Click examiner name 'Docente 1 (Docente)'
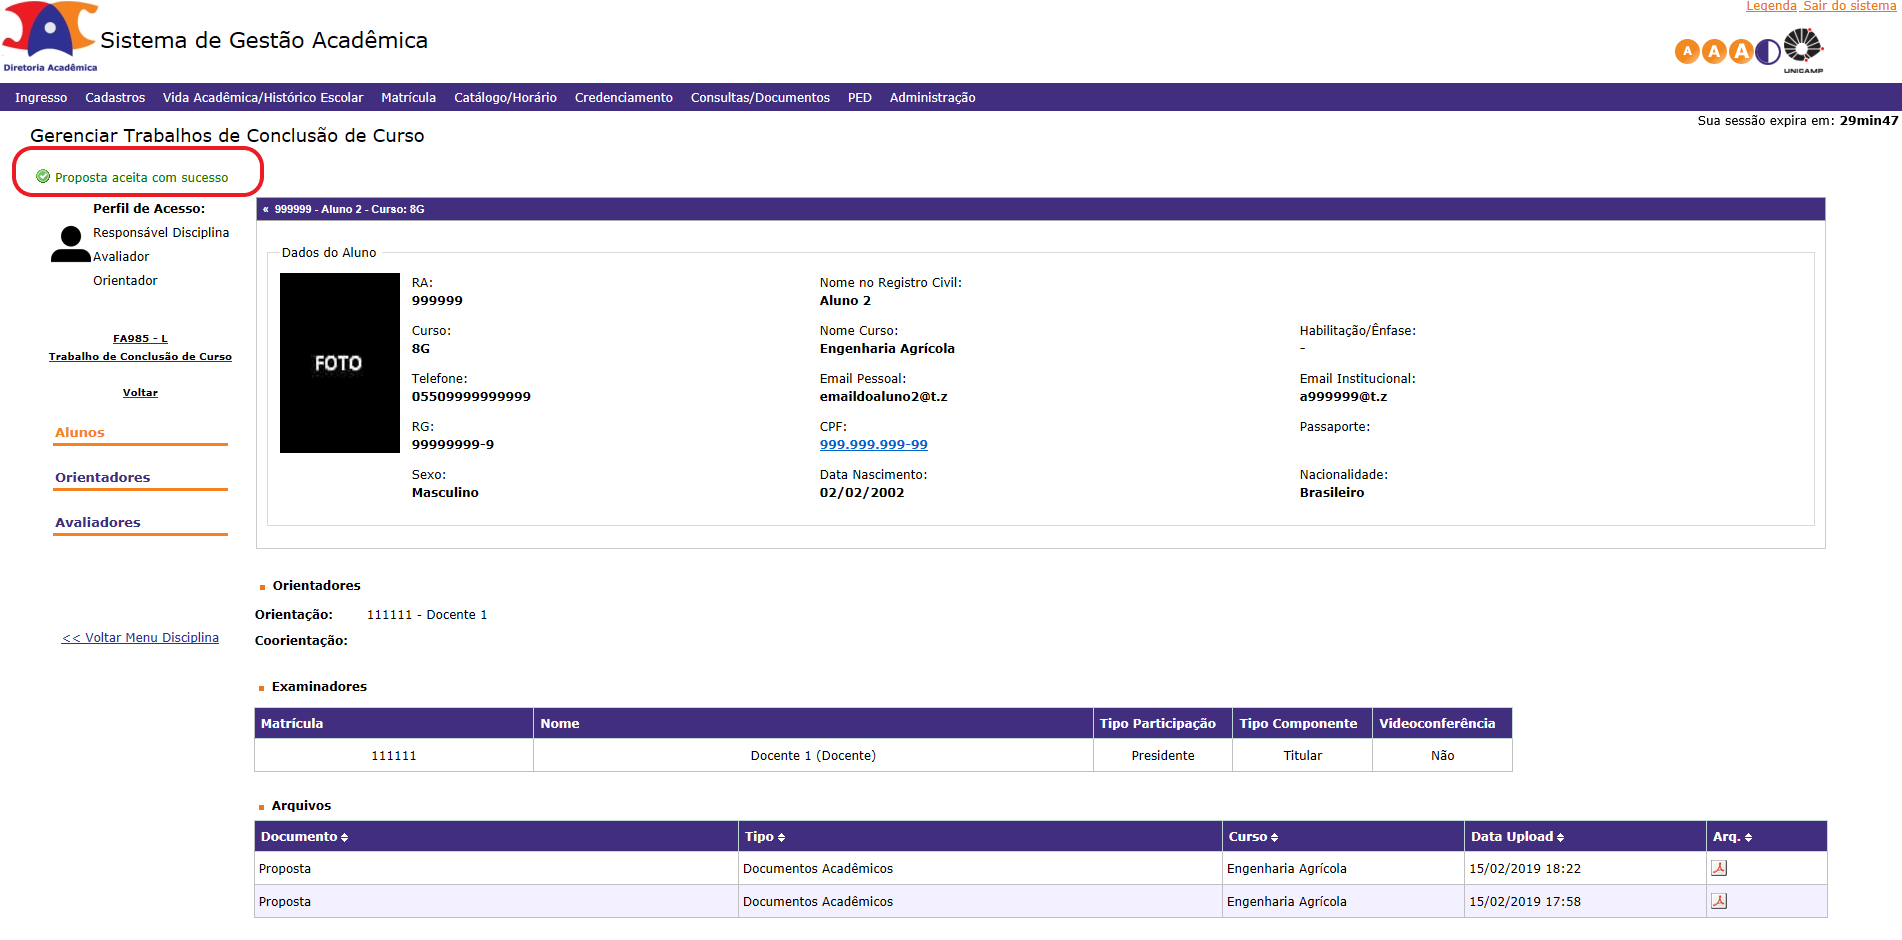The width and height of the screenshot is (1902, 940). 813,755
